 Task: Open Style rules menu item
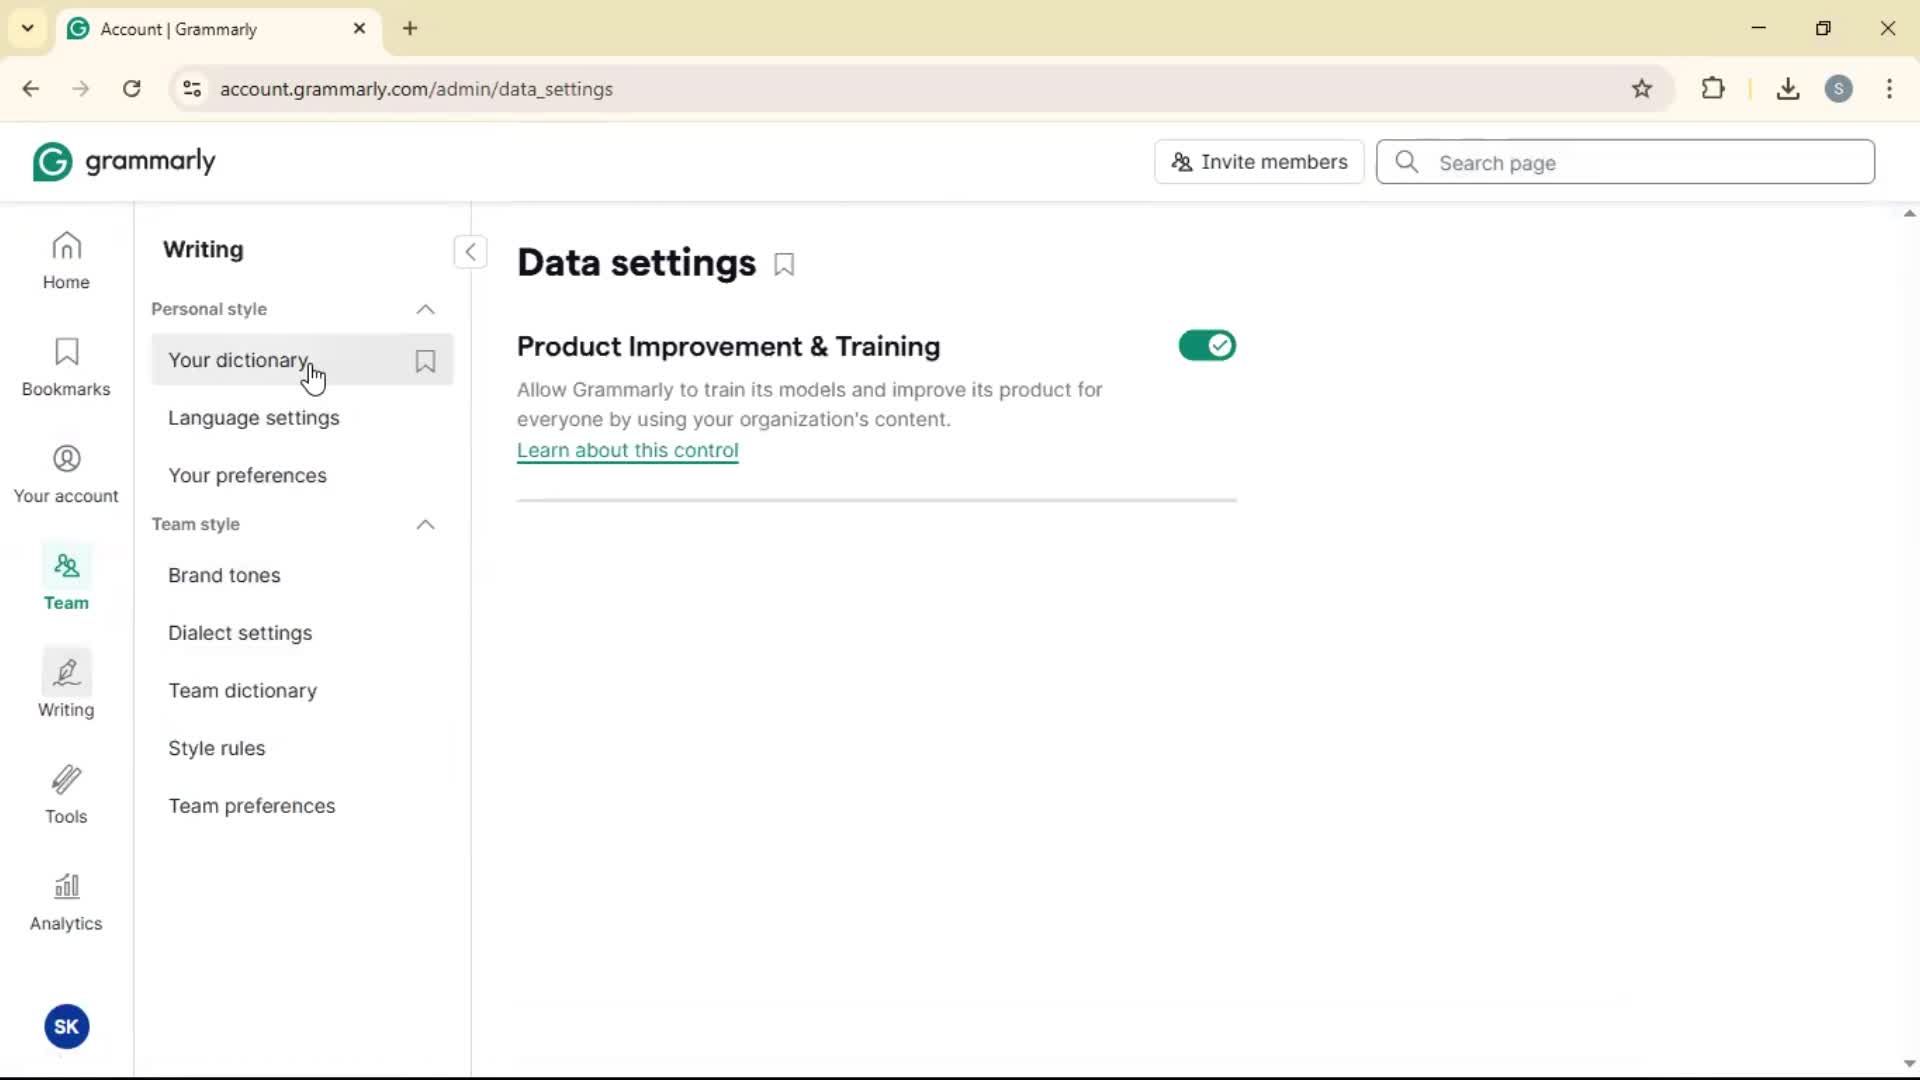click(x=217, y=749)
